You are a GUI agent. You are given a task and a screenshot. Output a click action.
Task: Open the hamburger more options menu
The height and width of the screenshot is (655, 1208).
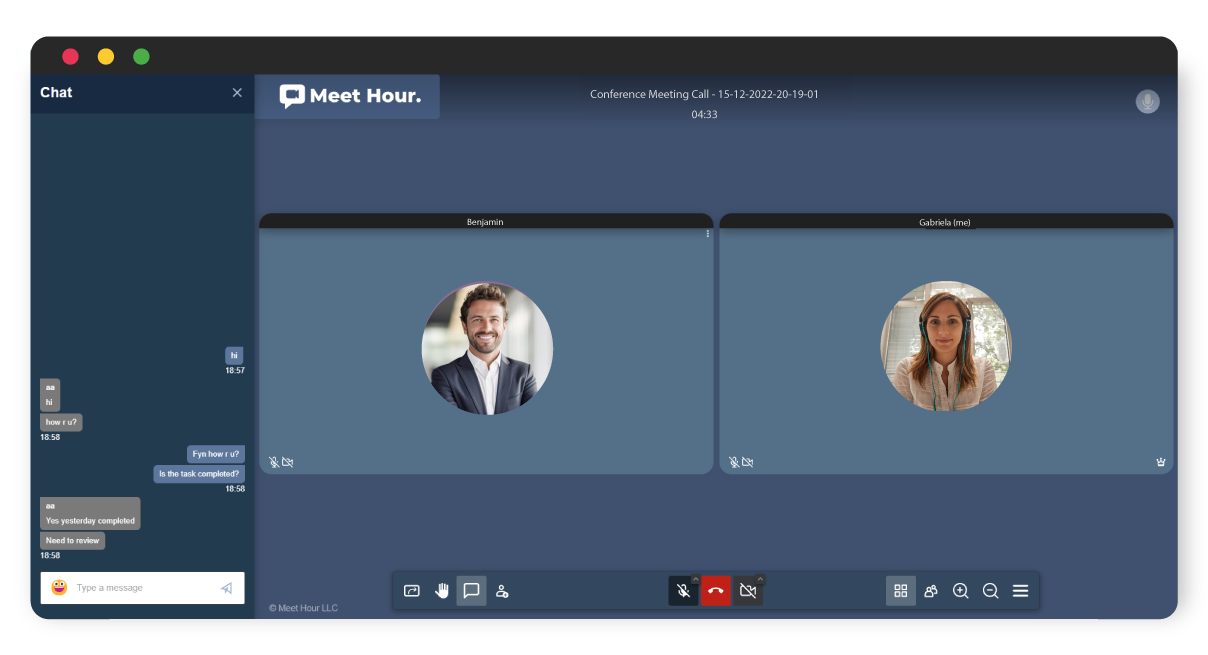coord(1020,591)
